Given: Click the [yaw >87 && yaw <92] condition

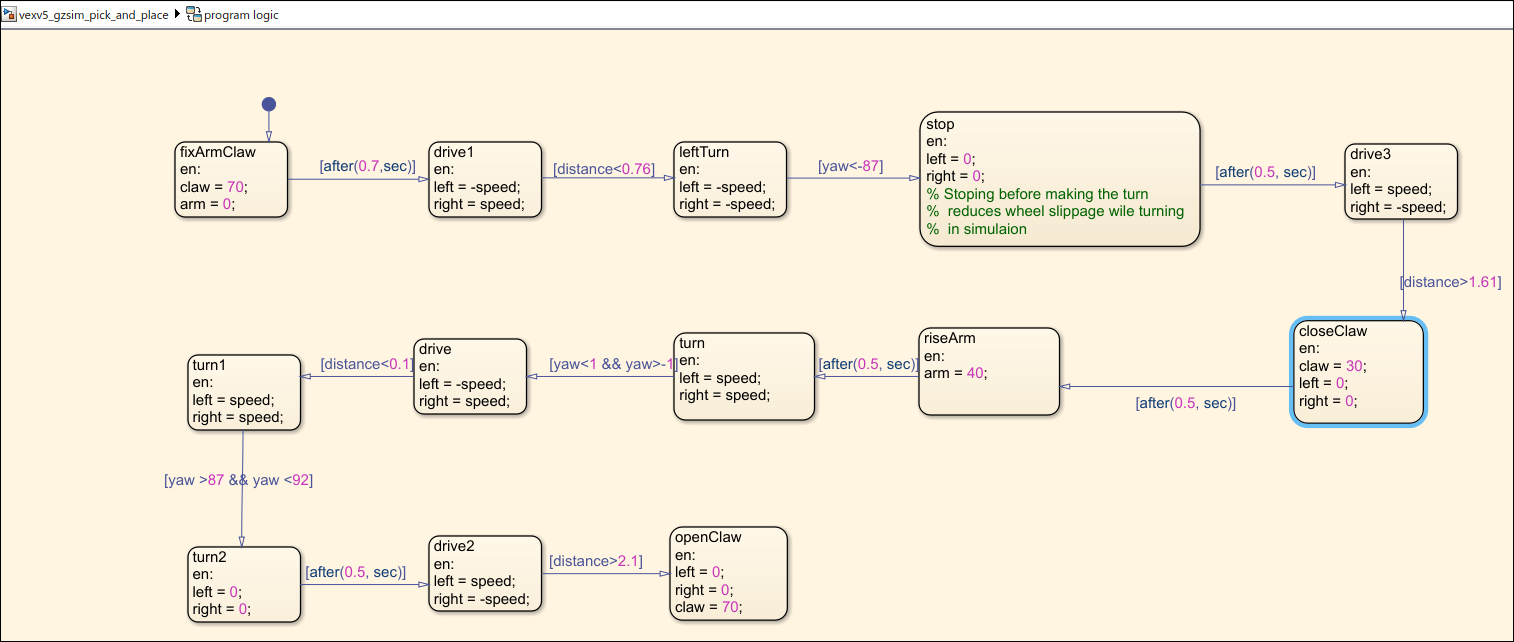Looking at the screenshot, I should [239, 480].
